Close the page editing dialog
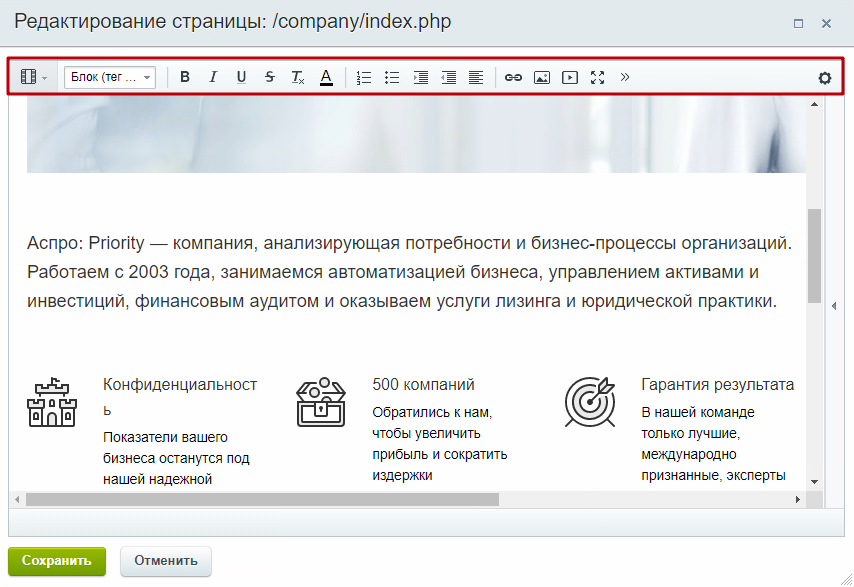The width and height of the screenshot is (854, 587). (826, 23)
